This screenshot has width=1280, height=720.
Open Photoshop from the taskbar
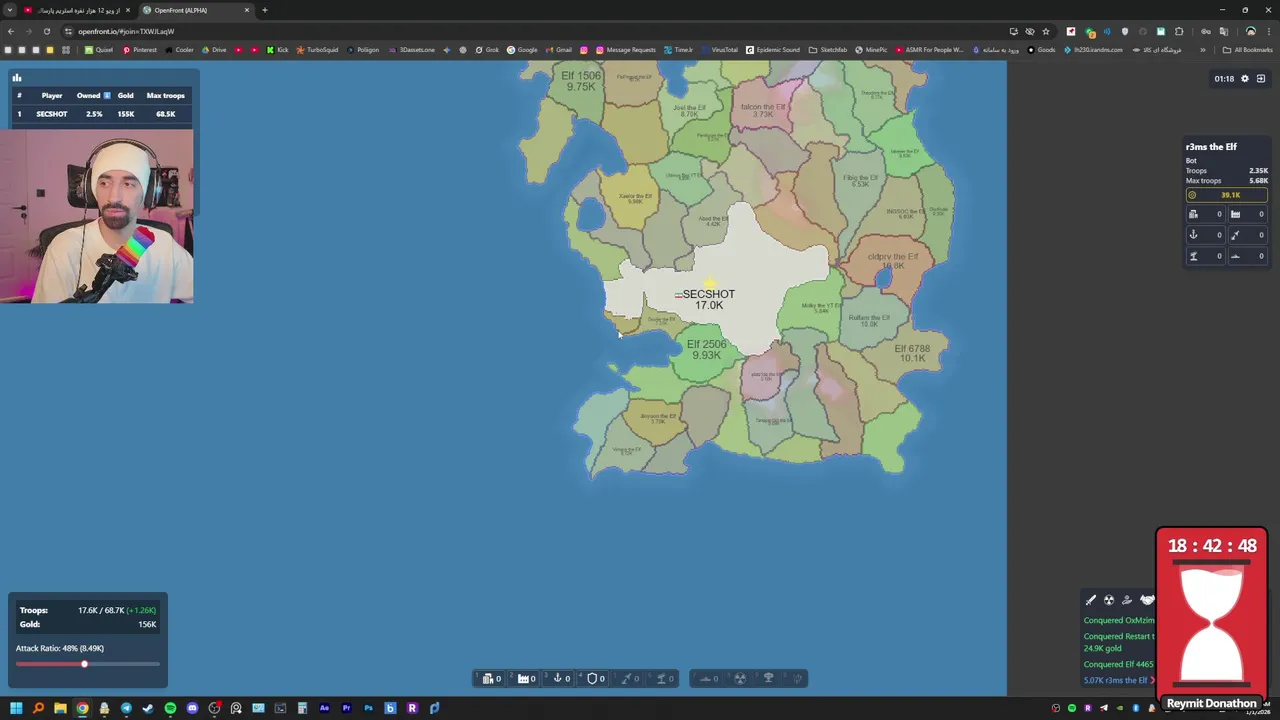368,708
